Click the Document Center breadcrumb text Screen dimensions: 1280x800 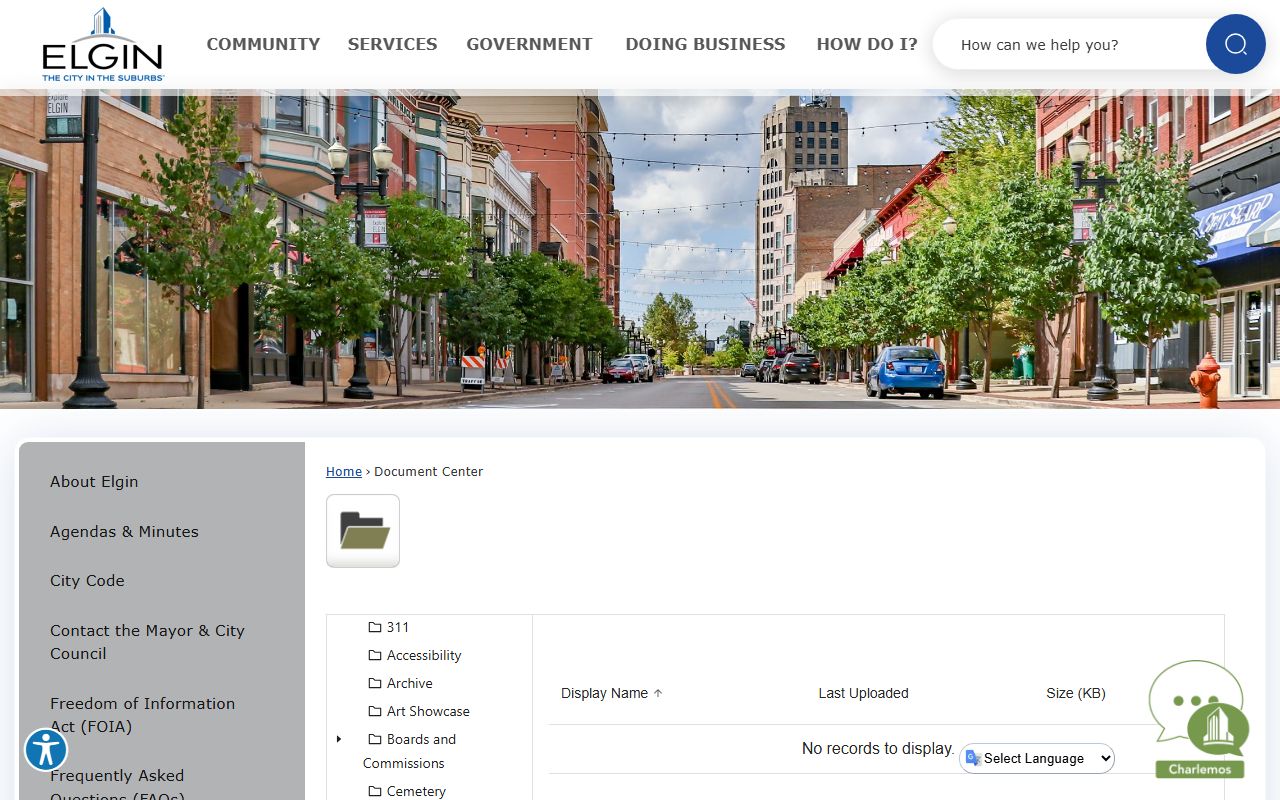tap(428, 471)
